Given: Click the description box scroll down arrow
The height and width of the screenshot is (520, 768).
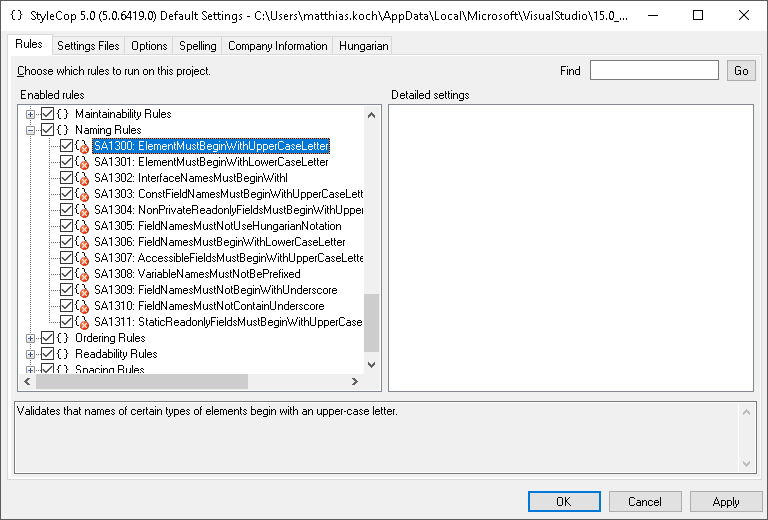Looking at the screenshot, I should click(x=746, y=463).
